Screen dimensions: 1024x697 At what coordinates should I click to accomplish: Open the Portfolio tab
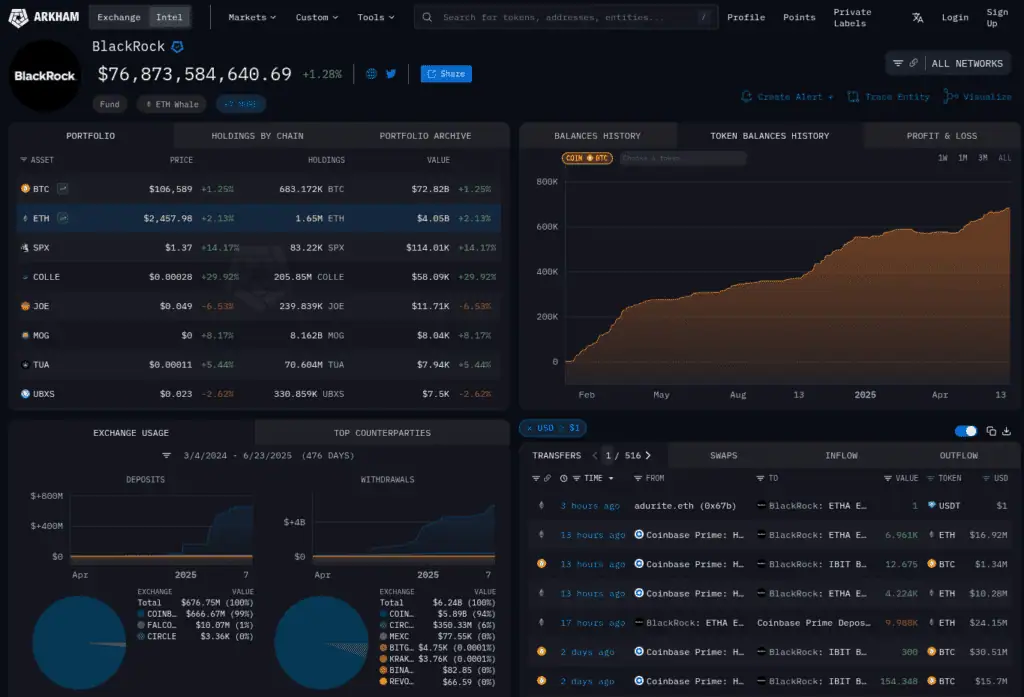[91, 136]
